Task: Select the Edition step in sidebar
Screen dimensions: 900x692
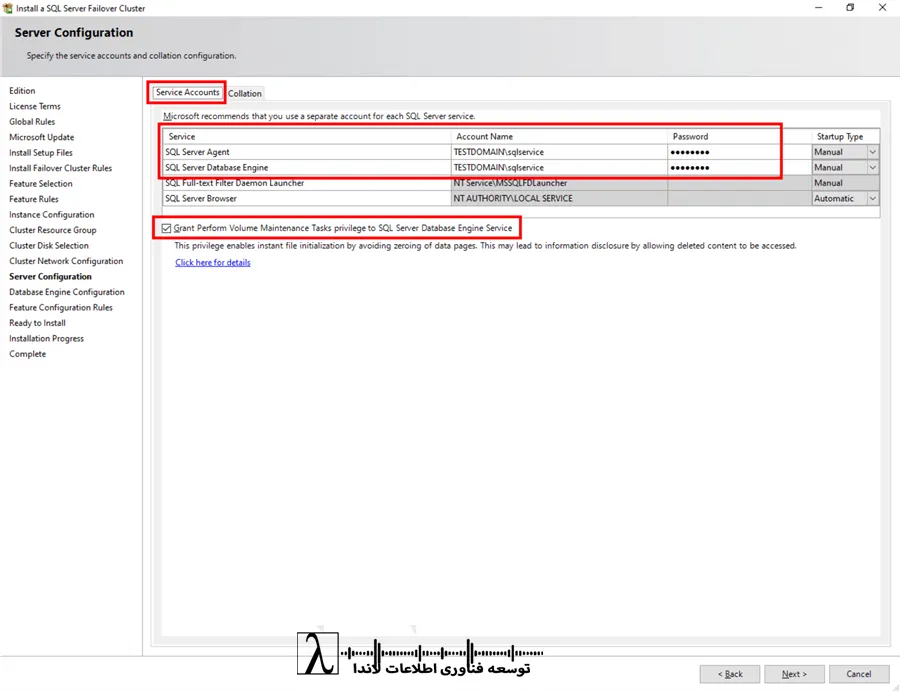Action: click(22, 91)
